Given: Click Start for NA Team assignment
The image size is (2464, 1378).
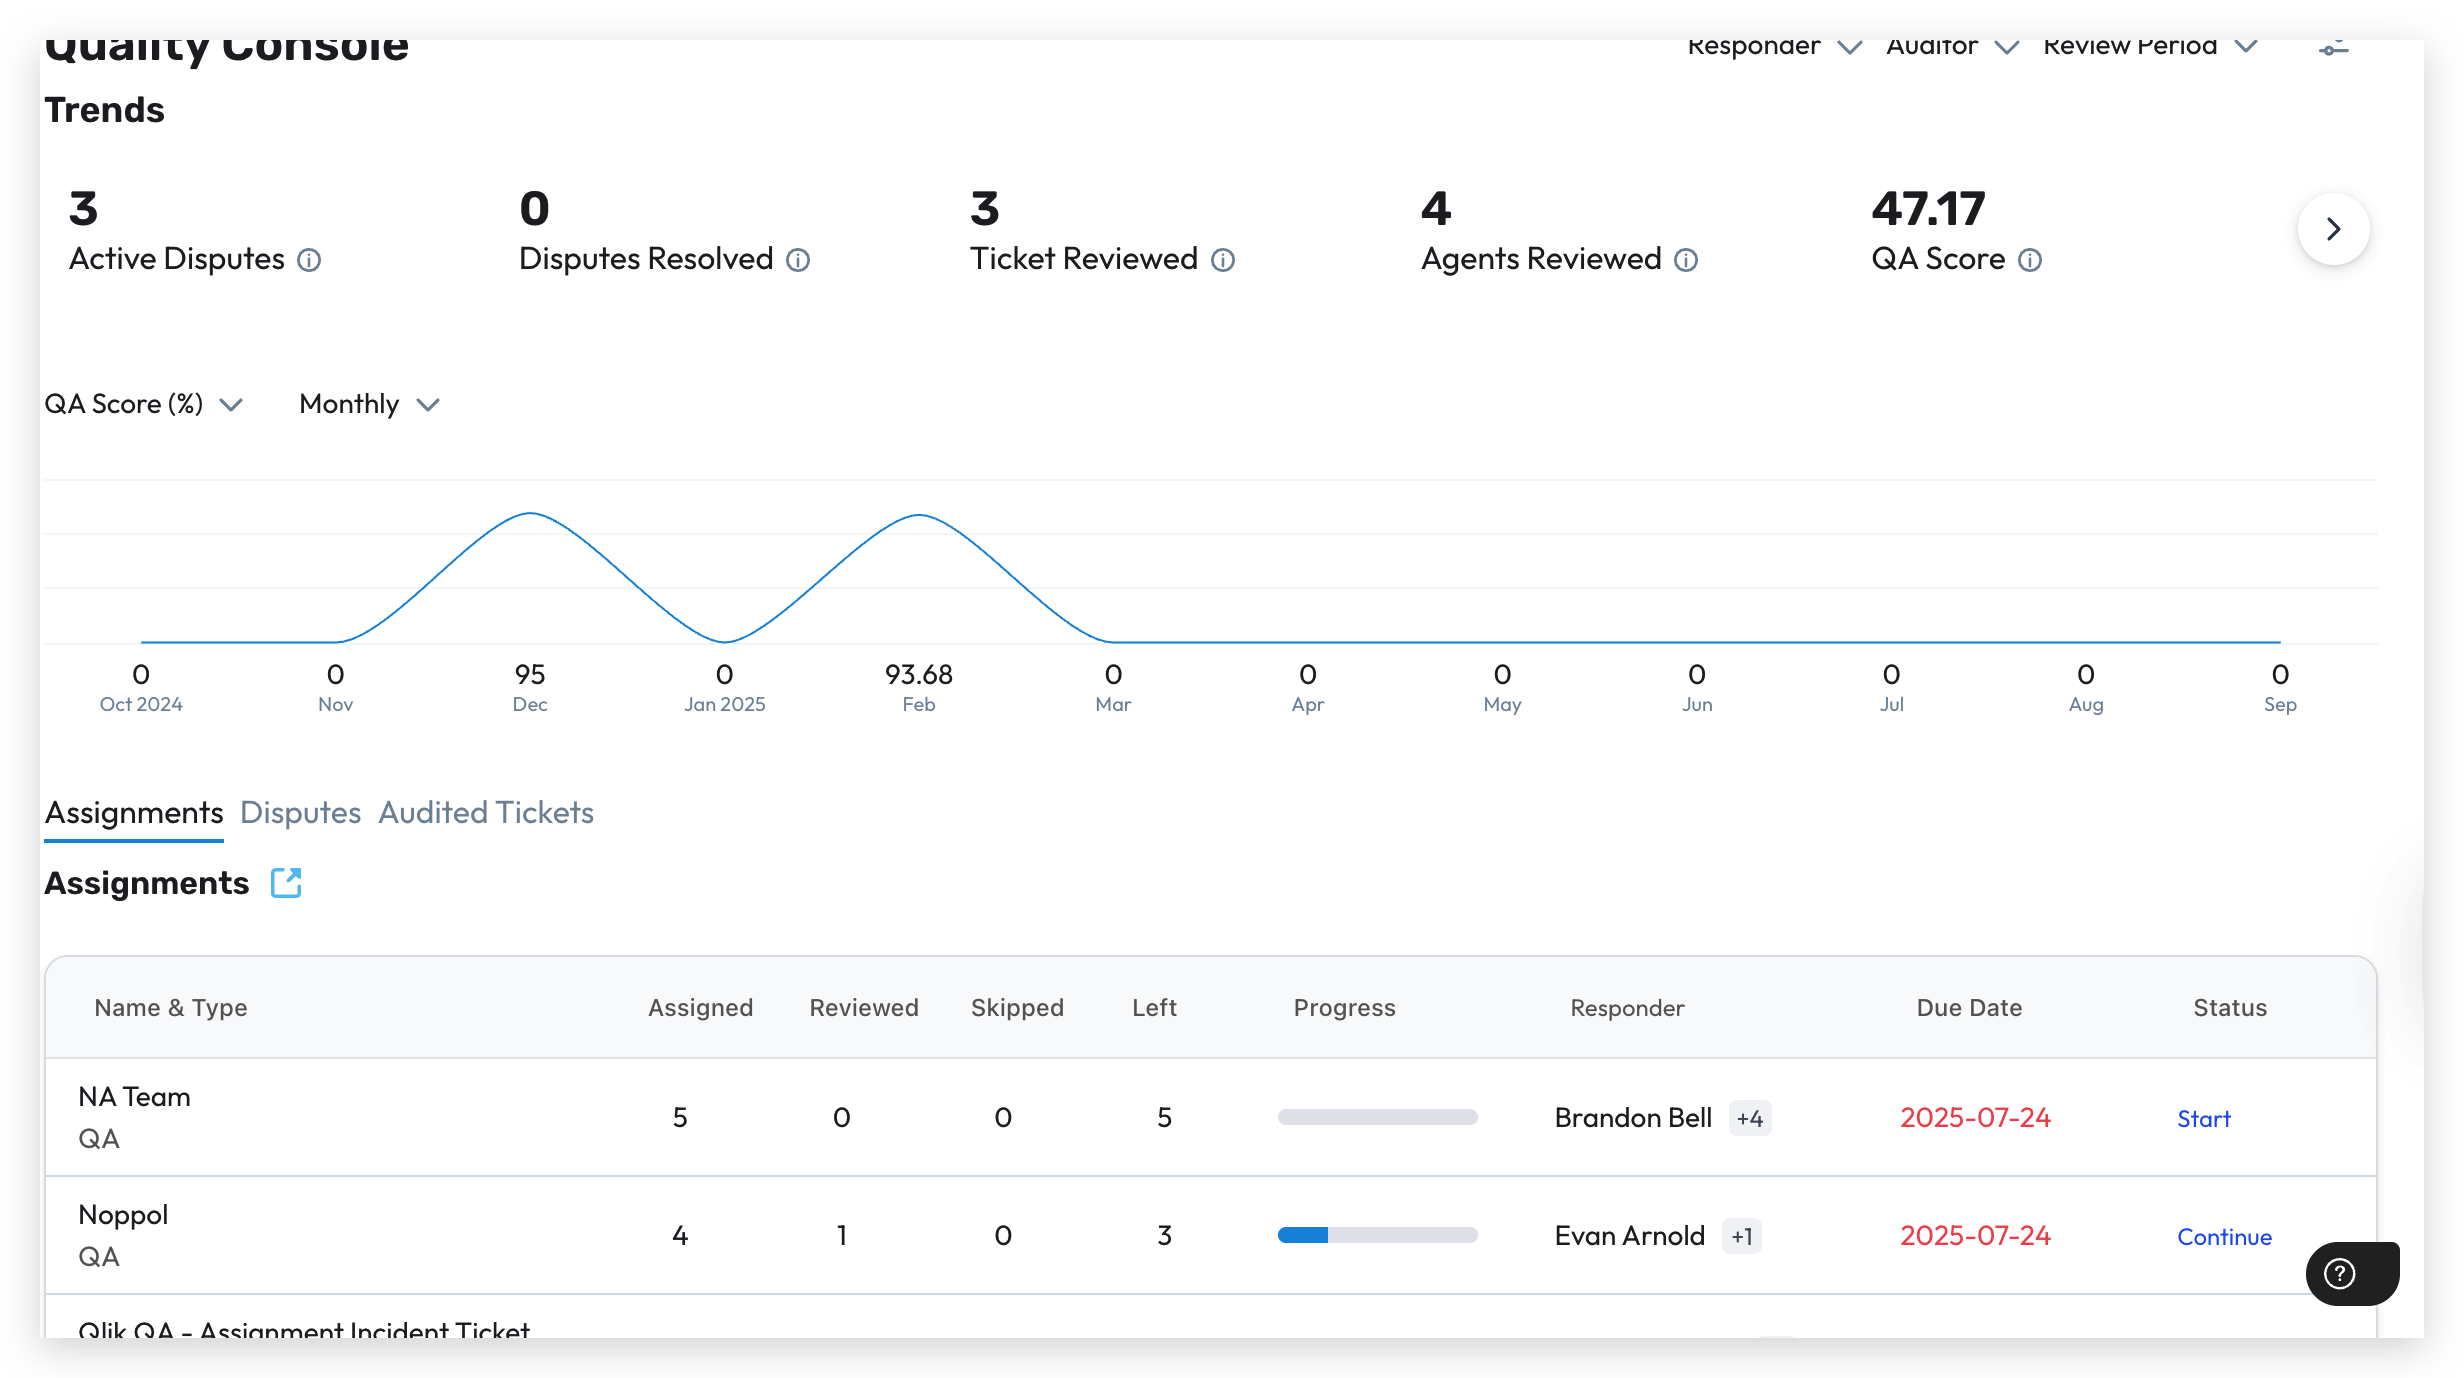Looking at the screenshot, I should (x=2203, y=1118).
